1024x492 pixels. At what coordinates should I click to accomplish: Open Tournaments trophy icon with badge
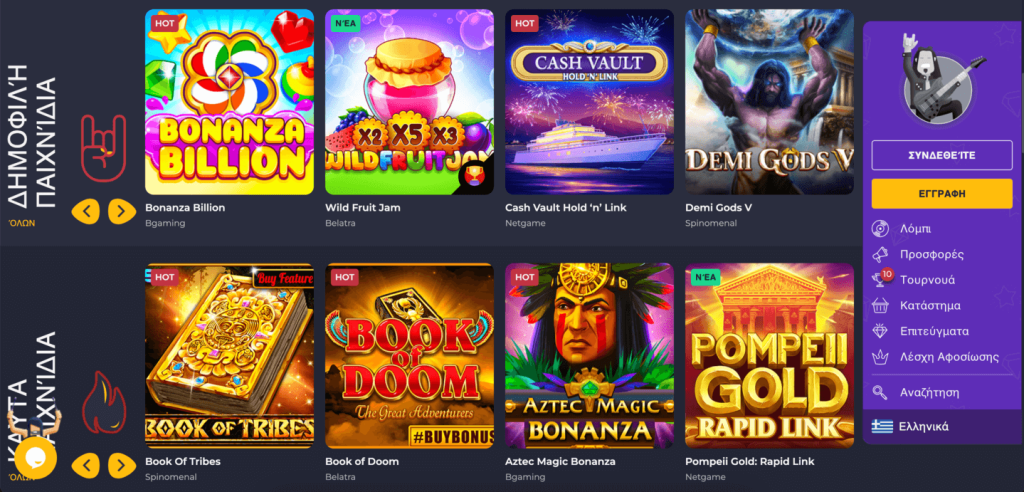click(x=882, y=279)
